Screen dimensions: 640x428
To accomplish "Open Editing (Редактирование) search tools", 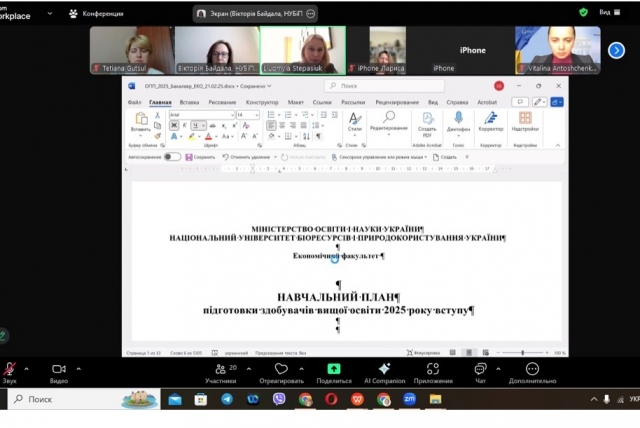I will (389, 122).
